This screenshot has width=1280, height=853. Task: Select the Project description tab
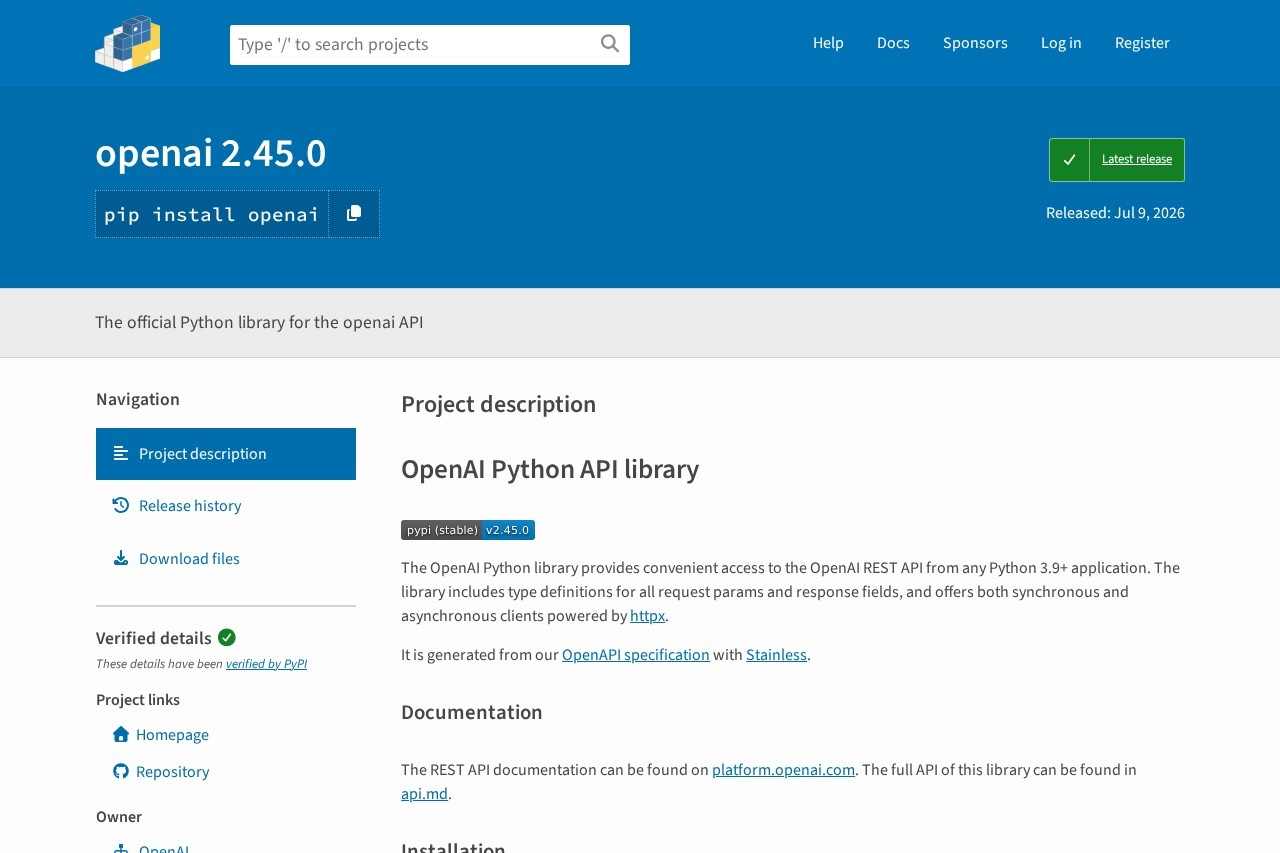pos(226,454)
